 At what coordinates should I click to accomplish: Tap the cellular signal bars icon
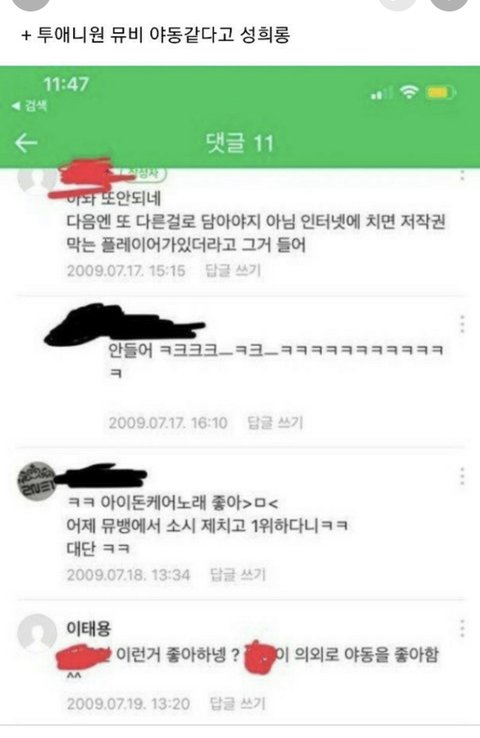click(x=381, y=93)
